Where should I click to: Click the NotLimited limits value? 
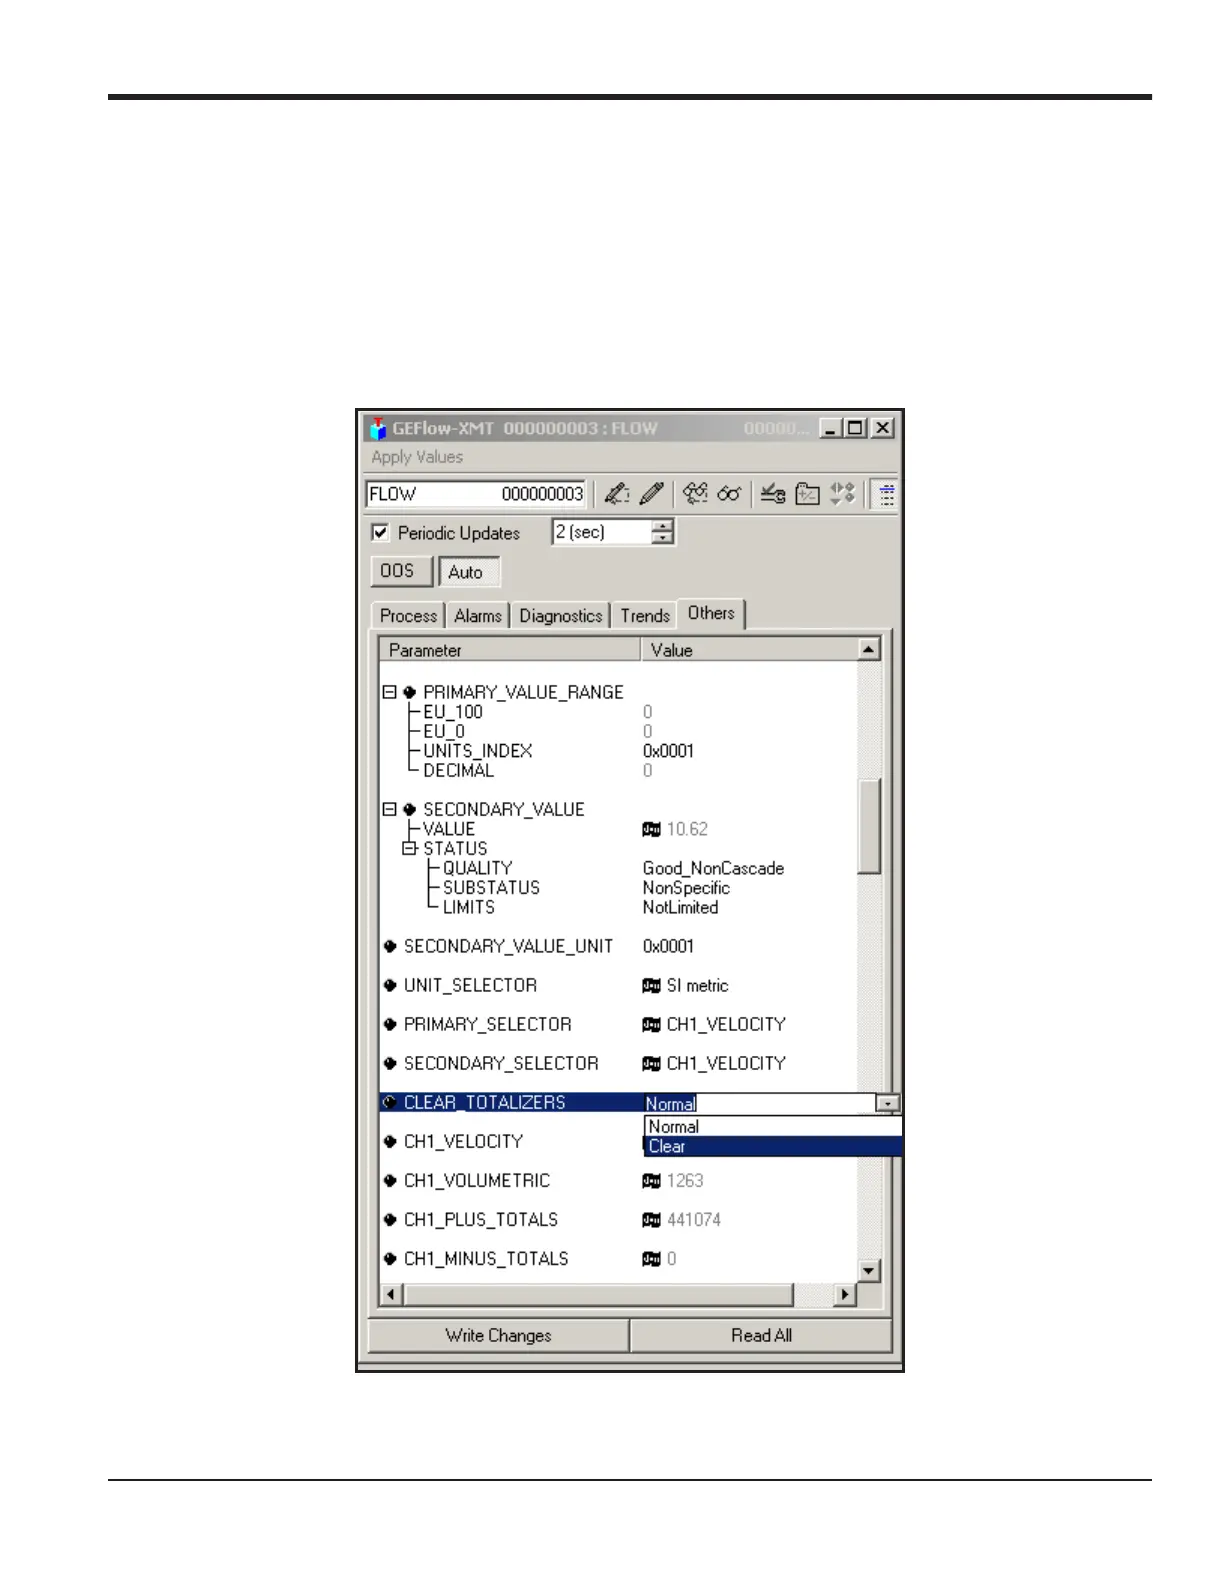[x=680, y=907]
